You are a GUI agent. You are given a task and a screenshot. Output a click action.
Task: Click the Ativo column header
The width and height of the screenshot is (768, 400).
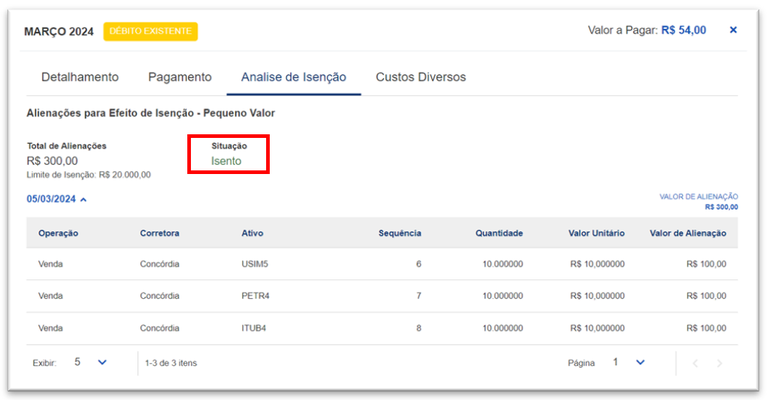click(252, 233)
